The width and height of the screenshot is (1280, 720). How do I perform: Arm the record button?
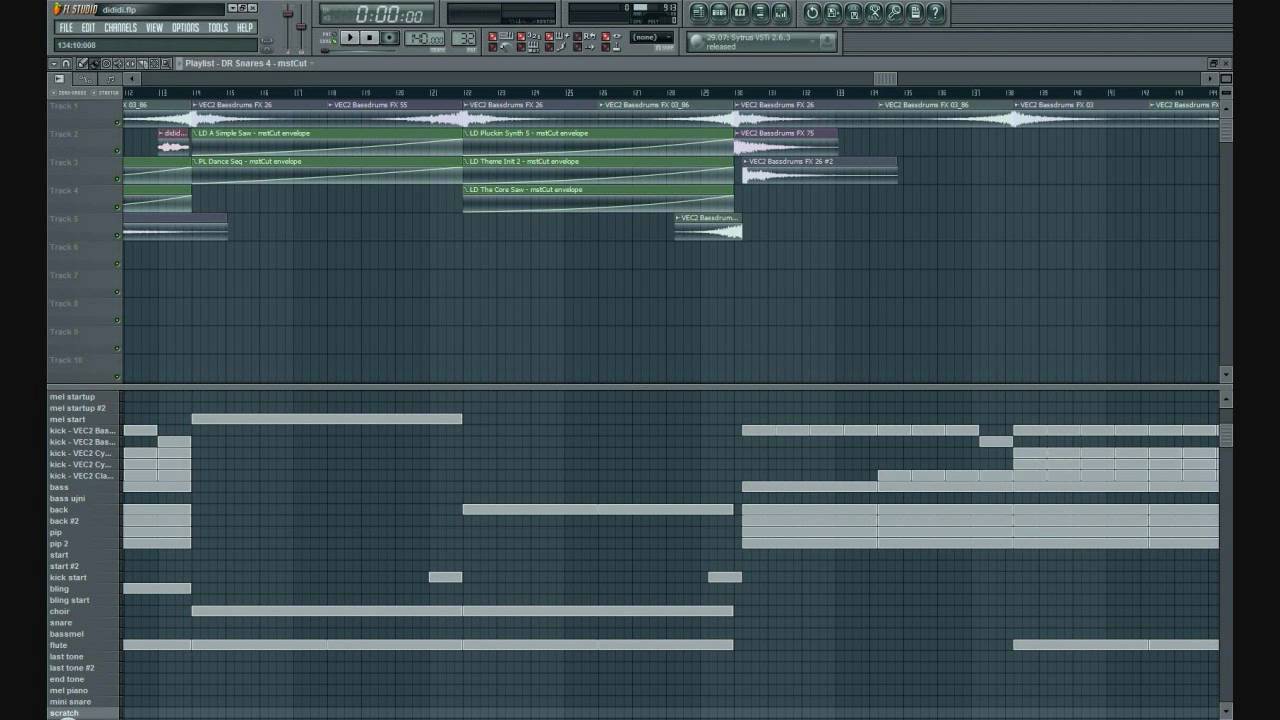point(390,38)
